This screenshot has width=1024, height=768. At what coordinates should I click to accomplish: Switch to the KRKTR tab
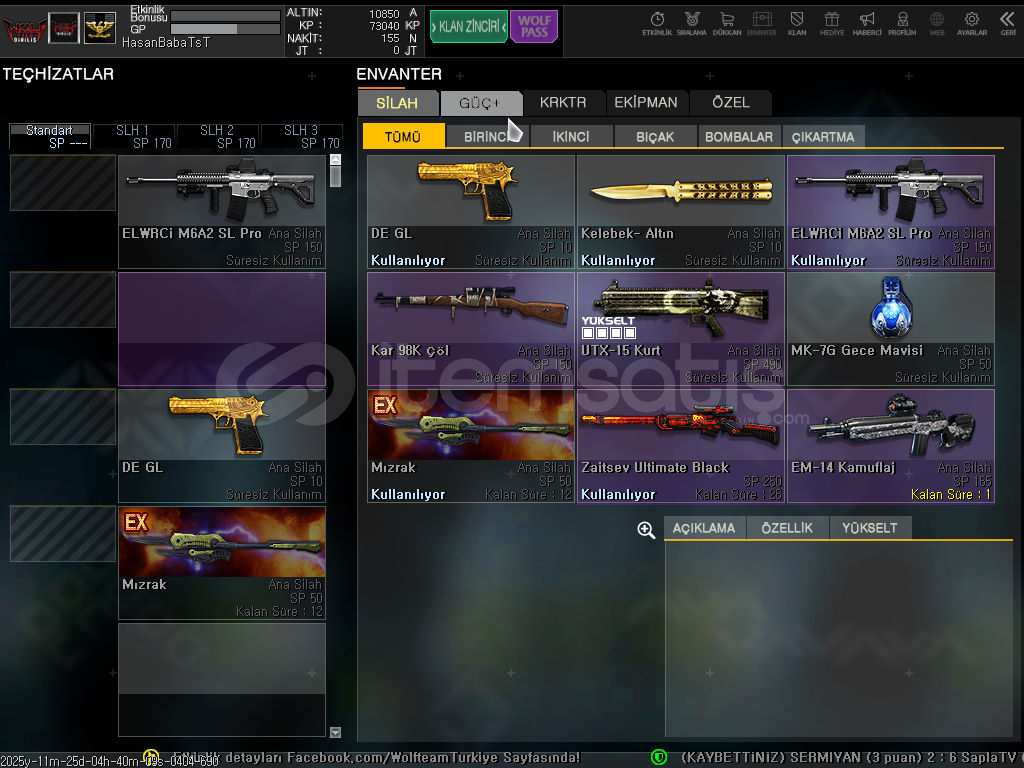coord(563,103)
